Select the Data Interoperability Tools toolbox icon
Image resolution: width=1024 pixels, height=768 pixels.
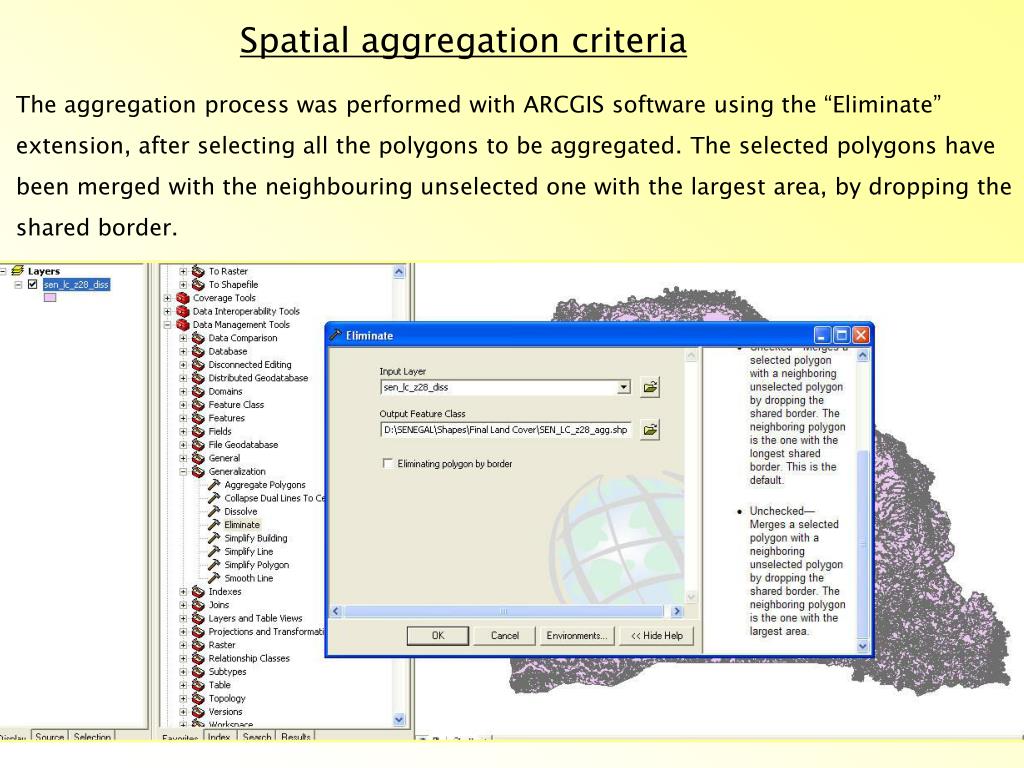[x=183, y=311]
